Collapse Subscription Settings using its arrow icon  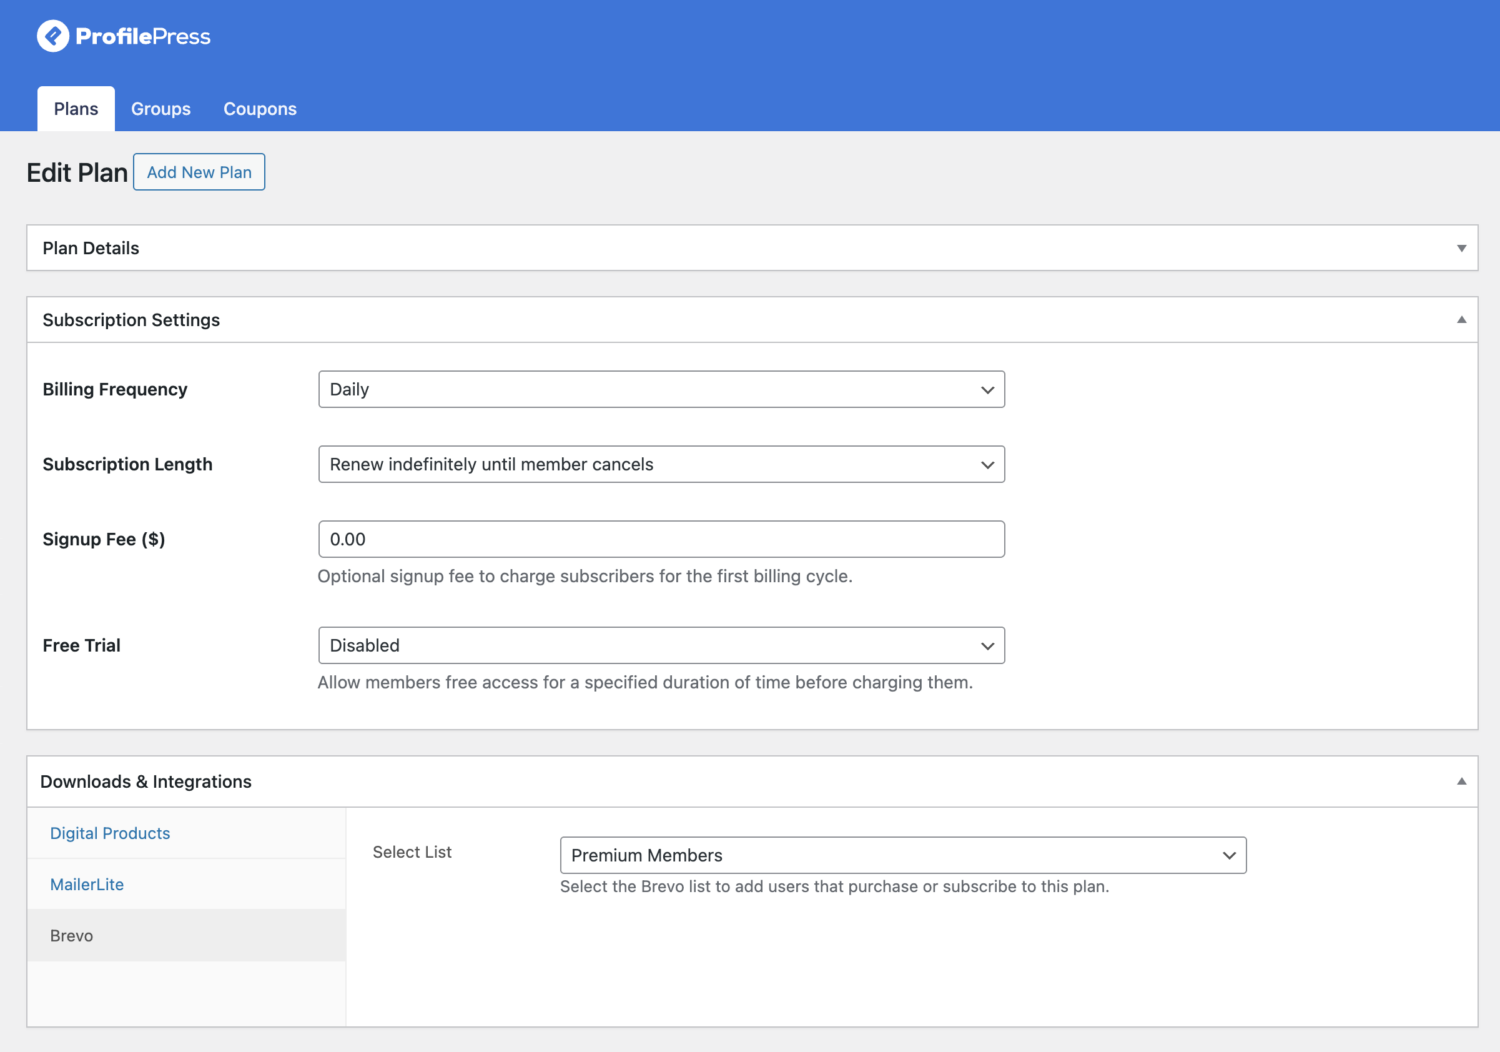[x=1461, y=320]
